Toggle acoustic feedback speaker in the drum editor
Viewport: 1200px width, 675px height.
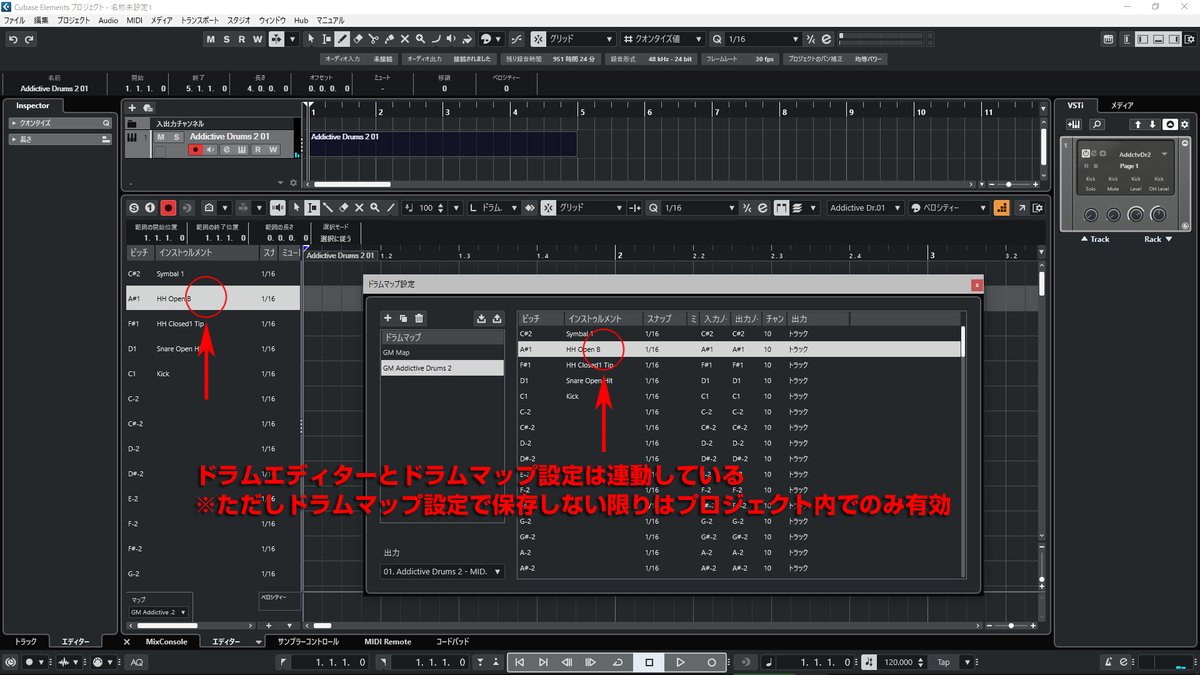(276, 208)
